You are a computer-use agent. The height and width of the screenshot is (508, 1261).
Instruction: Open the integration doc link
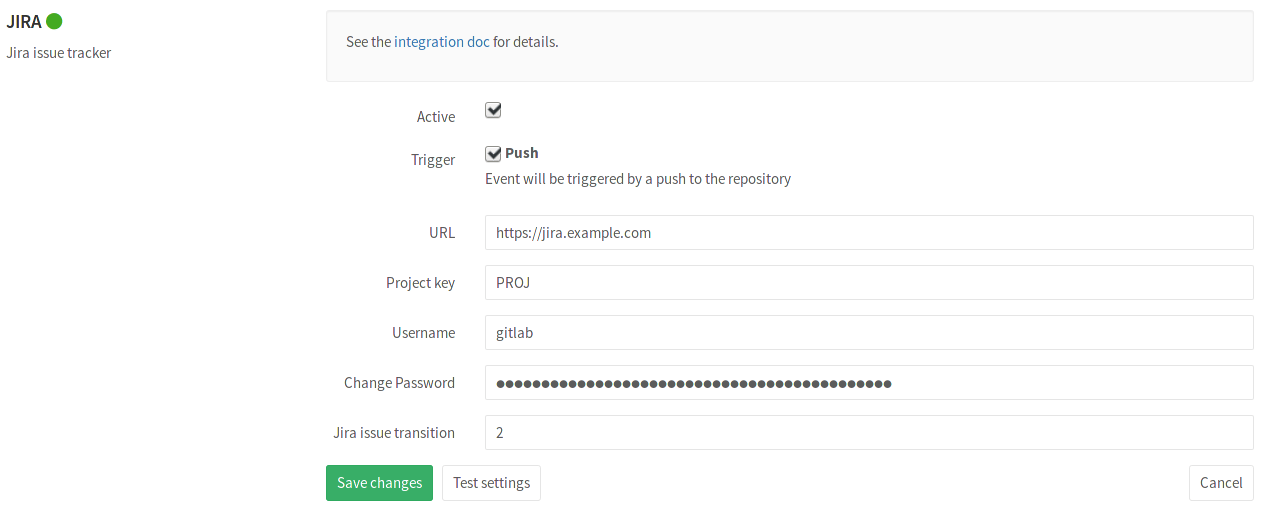coord(442,42)
